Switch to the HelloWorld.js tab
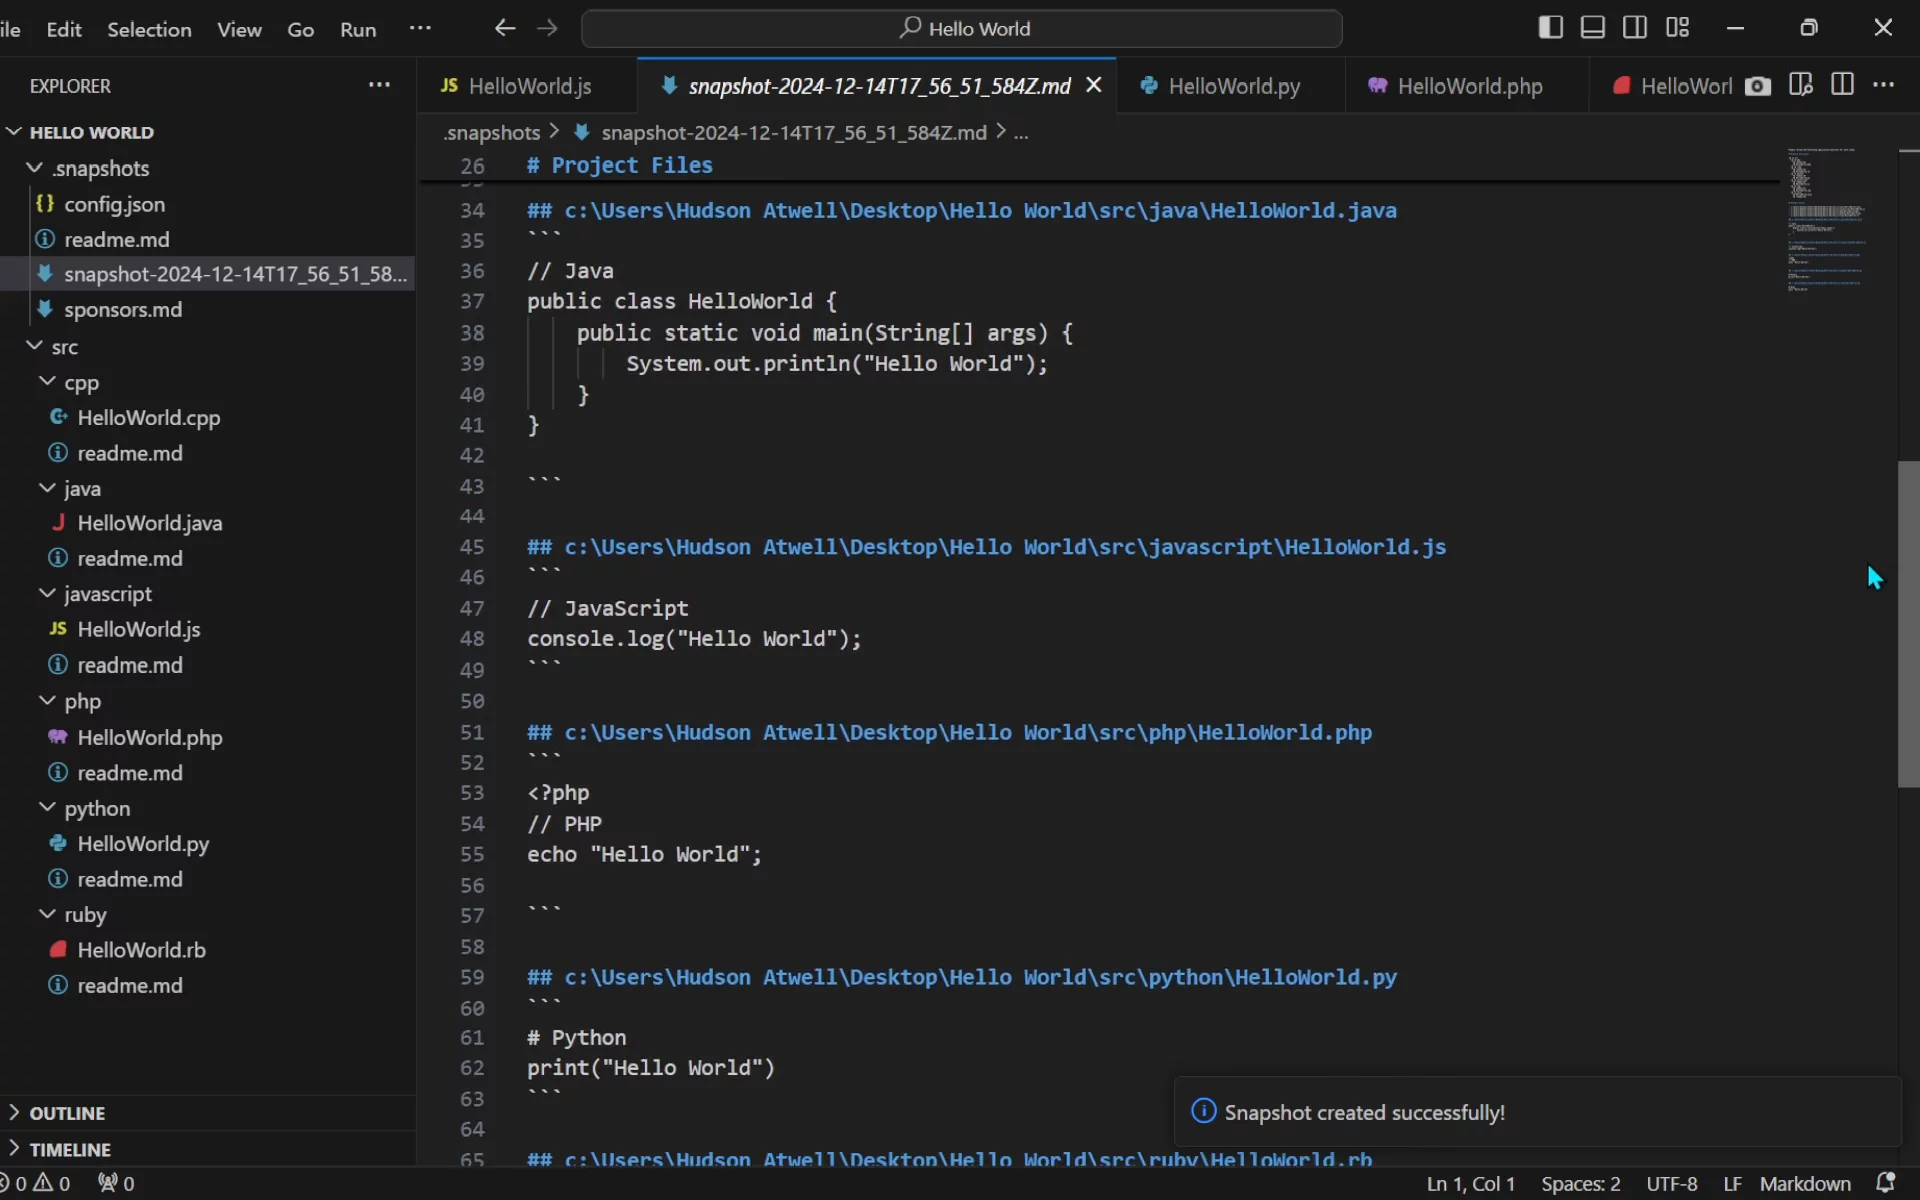Viewport: 1920px width, 1200px height. coord(526,86)
